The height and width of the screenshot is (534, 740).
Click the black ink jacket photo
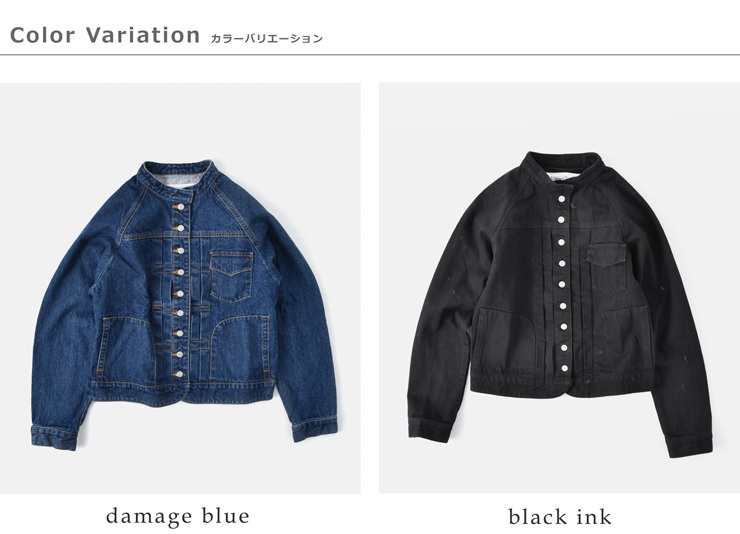tap(559, 288)
